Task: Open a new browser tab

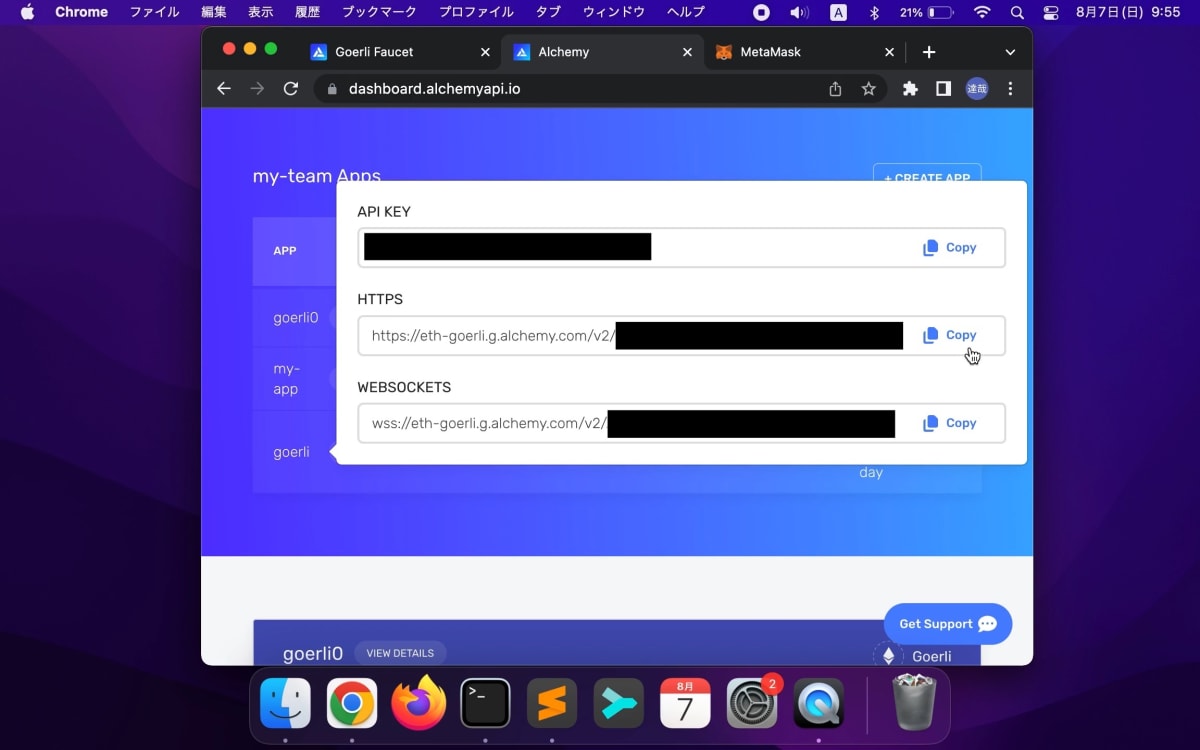Action: point(929,52)
